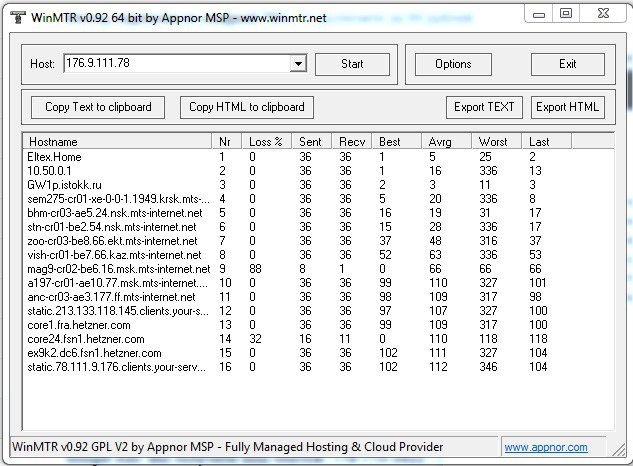Start the trace with the Start button
Viewport: 633px width, 466px height.
(352, 64)
